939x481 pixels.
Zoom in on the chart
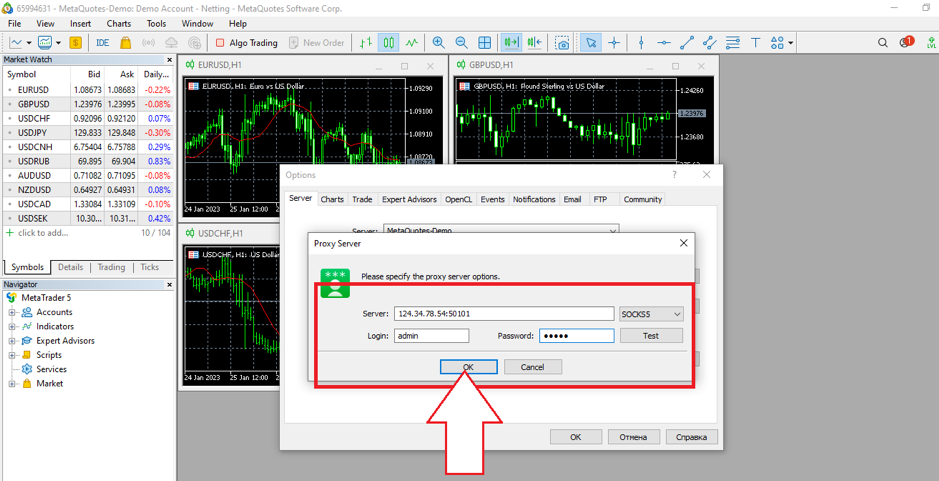pyautogui.click(x=438, y=43)
